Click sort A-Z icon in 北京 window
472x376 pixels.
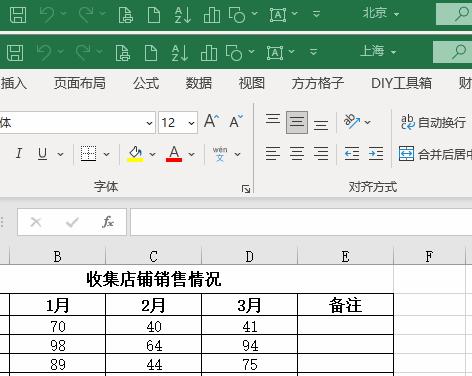pyautogui.click(x=183, y=15)
